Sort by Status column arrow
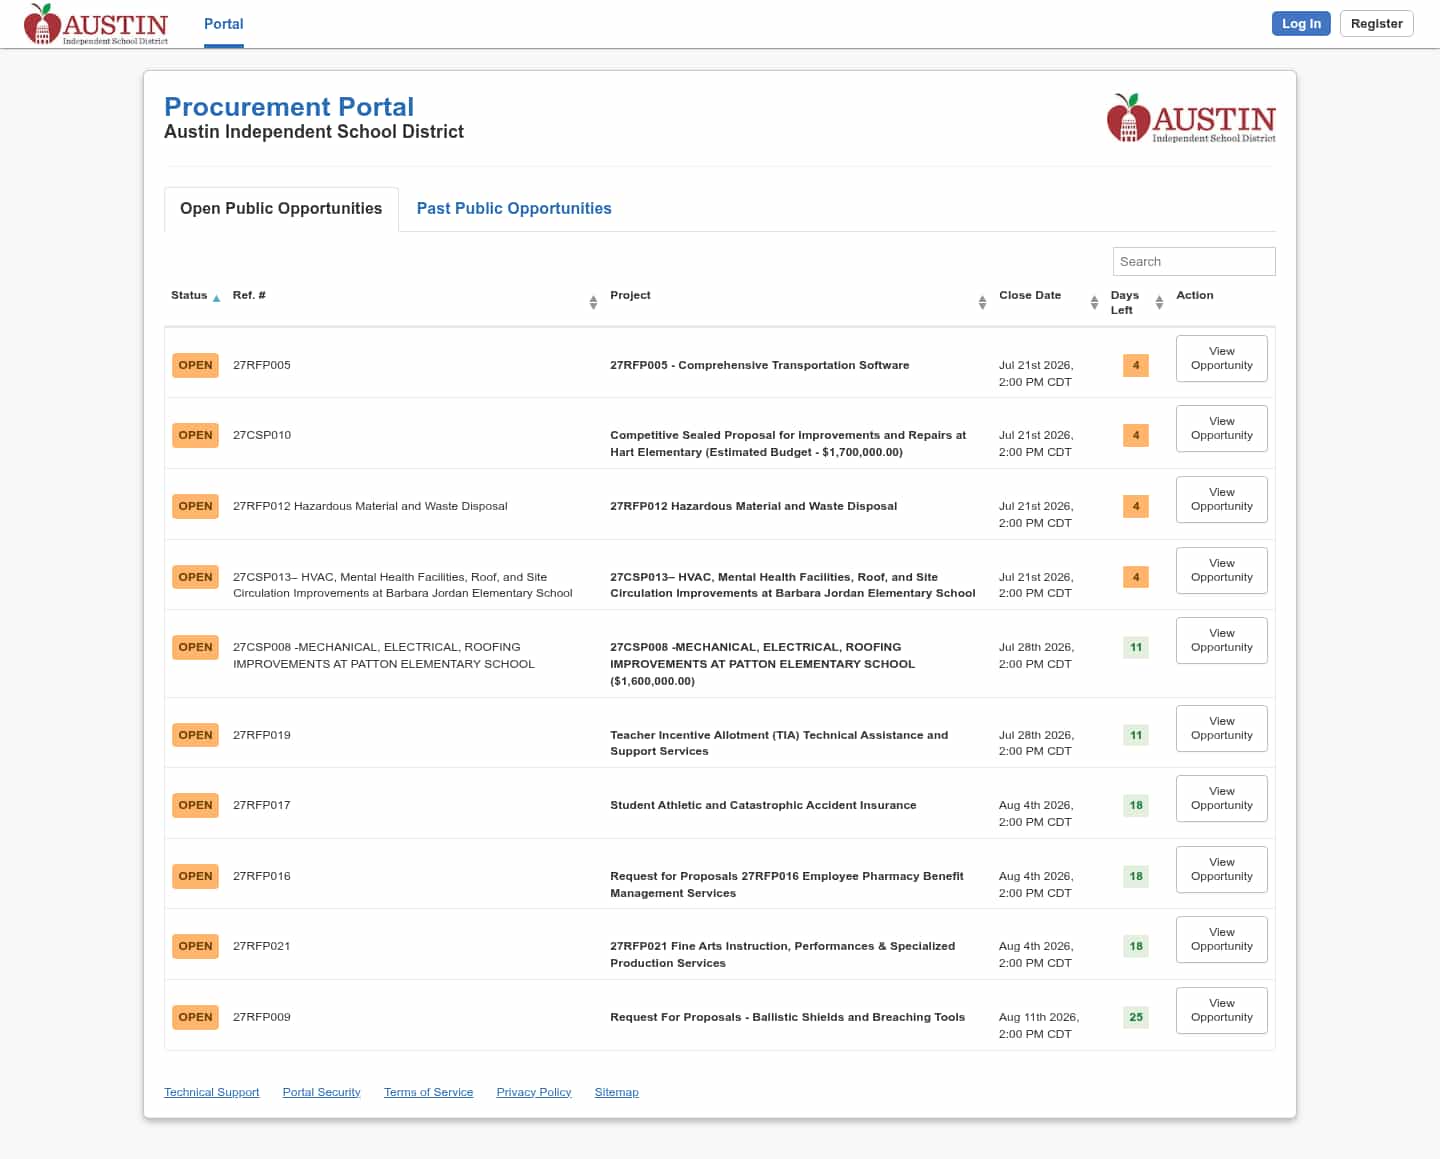1440x1159 pixels. tap(216, 298)
